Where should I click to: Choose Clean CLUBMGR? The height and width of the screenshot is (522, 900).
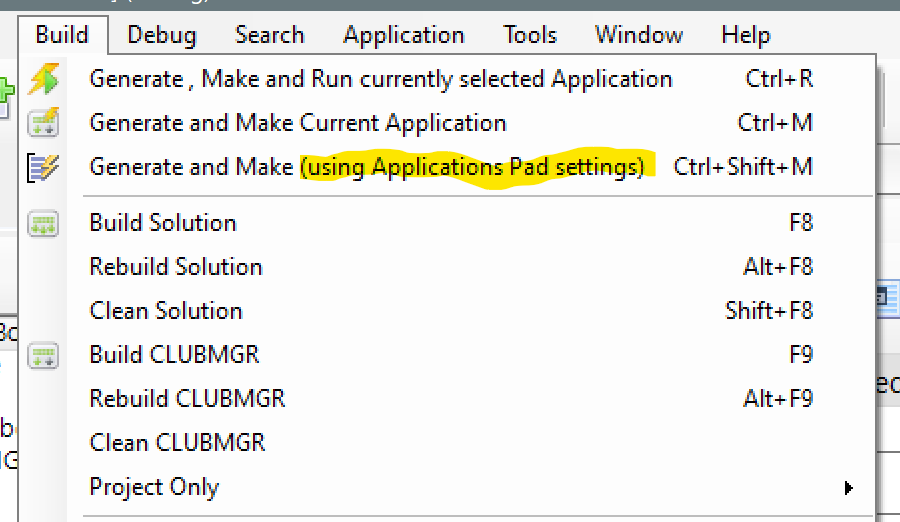tap(177, 443)
